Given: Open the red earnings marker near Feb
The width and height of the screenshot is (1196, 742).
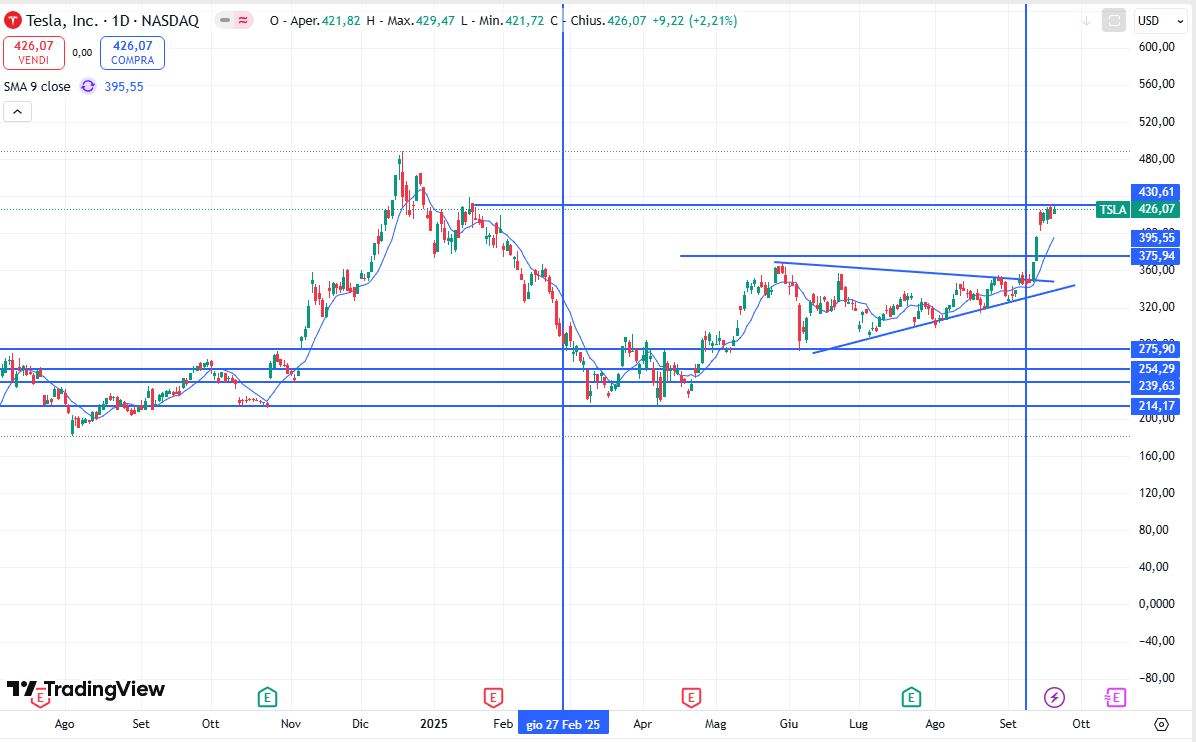Looking at the screenshot, I should coord(493,696).
